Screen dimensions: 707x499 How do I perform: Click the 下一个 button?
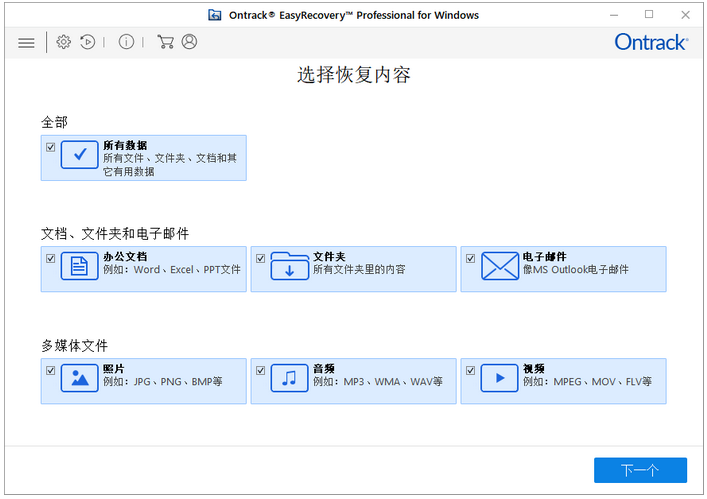point(640,470)
